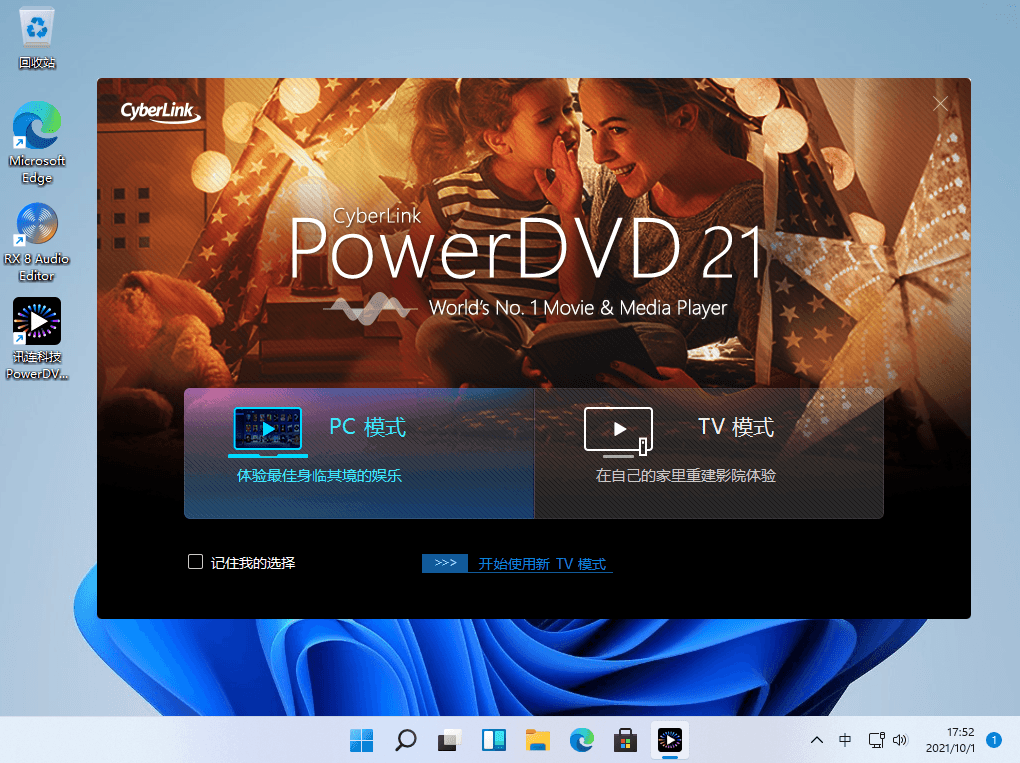Click the text 在自己的家里重建影院体验
The height and width of the screenshot is (763, 1020).
click(x=686, y=475)
